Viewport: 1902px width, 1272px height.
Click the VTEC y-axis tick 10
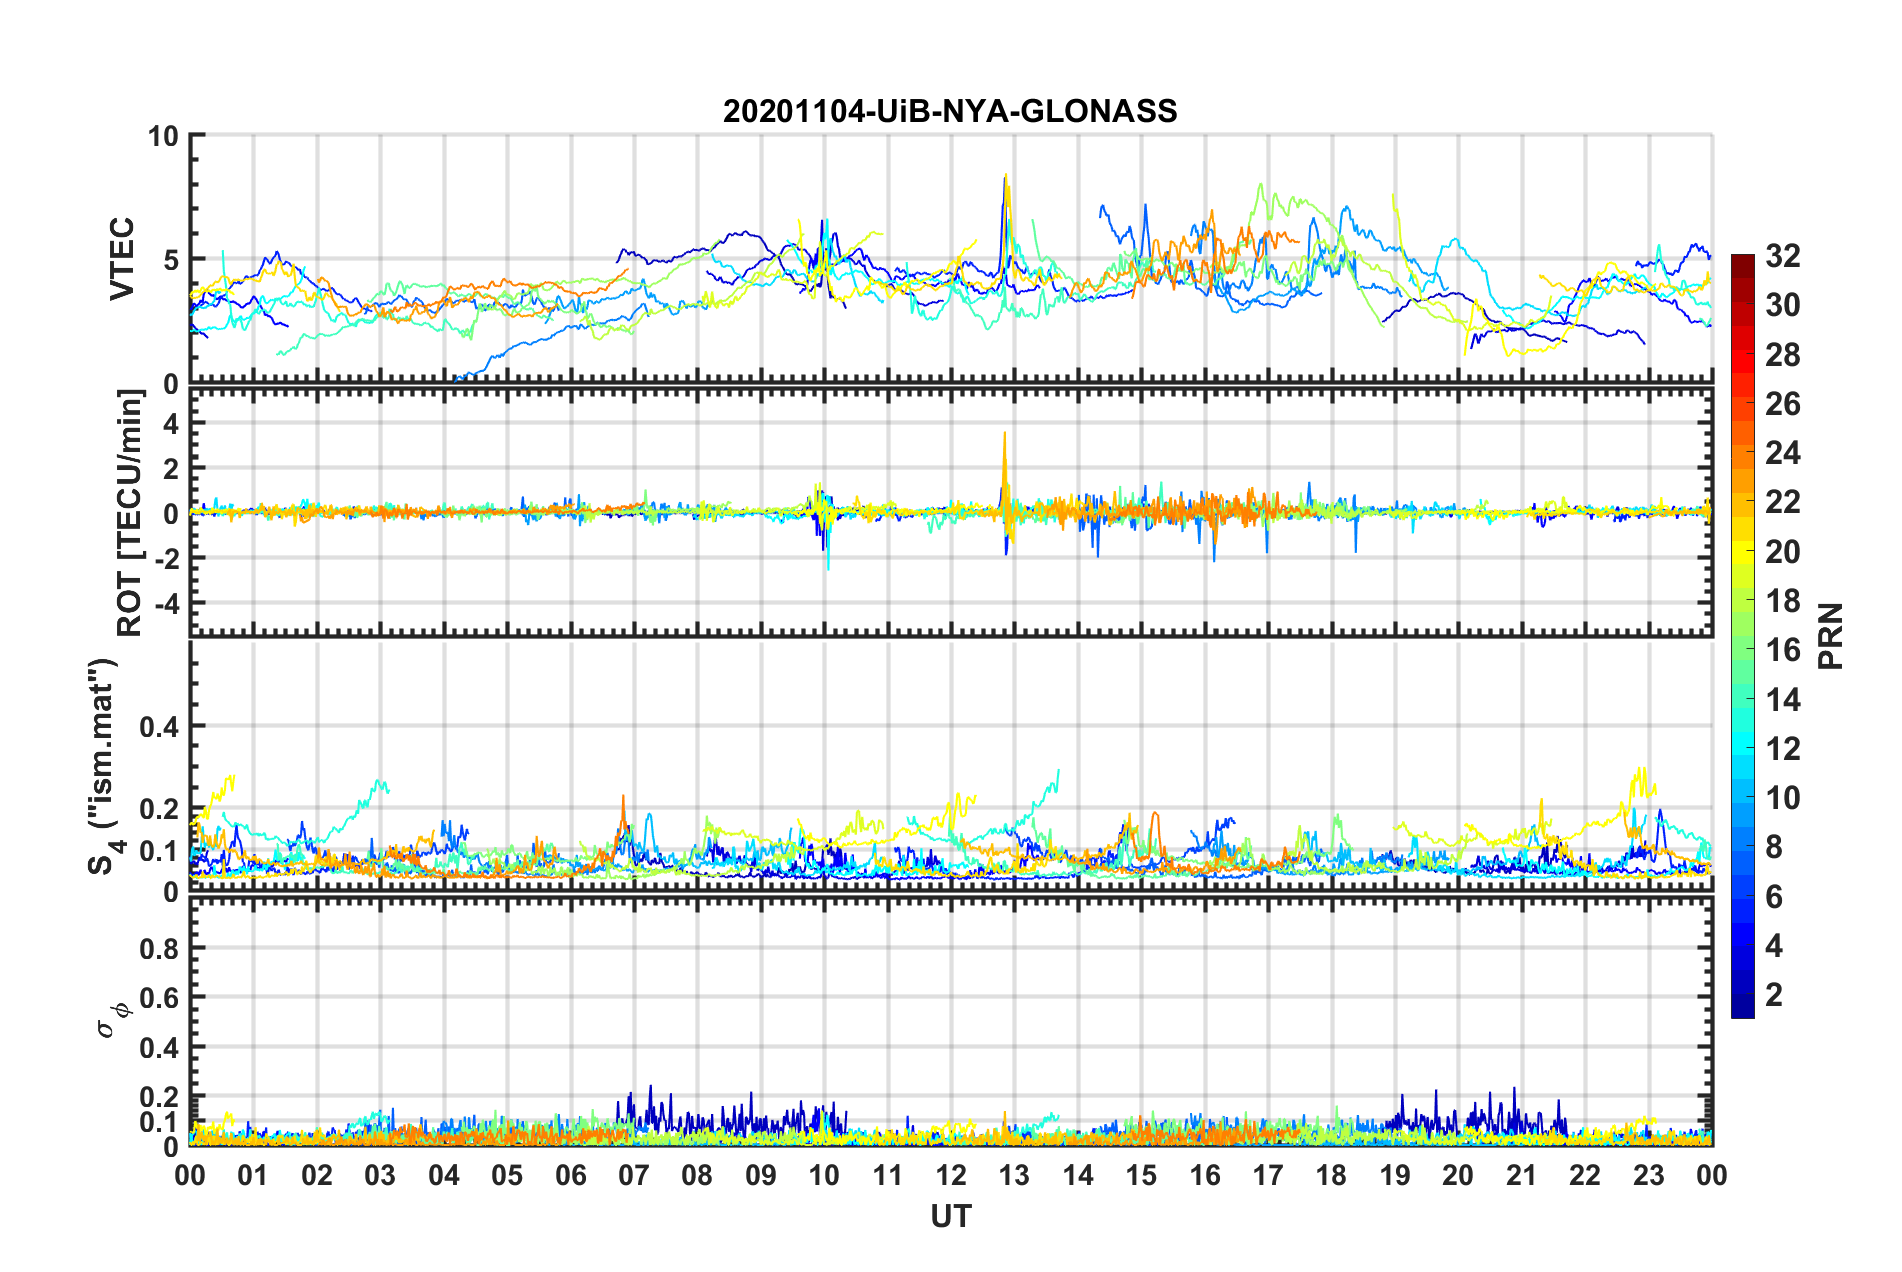pos(163,136)
